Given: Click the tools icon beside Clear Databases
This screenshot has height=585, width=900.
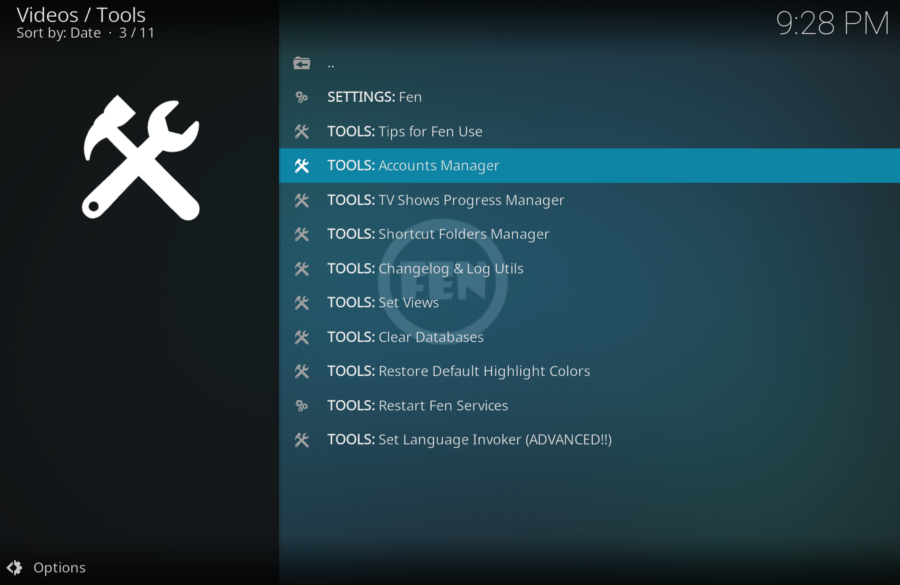Looking at the screenshot, I should (301, 337).
